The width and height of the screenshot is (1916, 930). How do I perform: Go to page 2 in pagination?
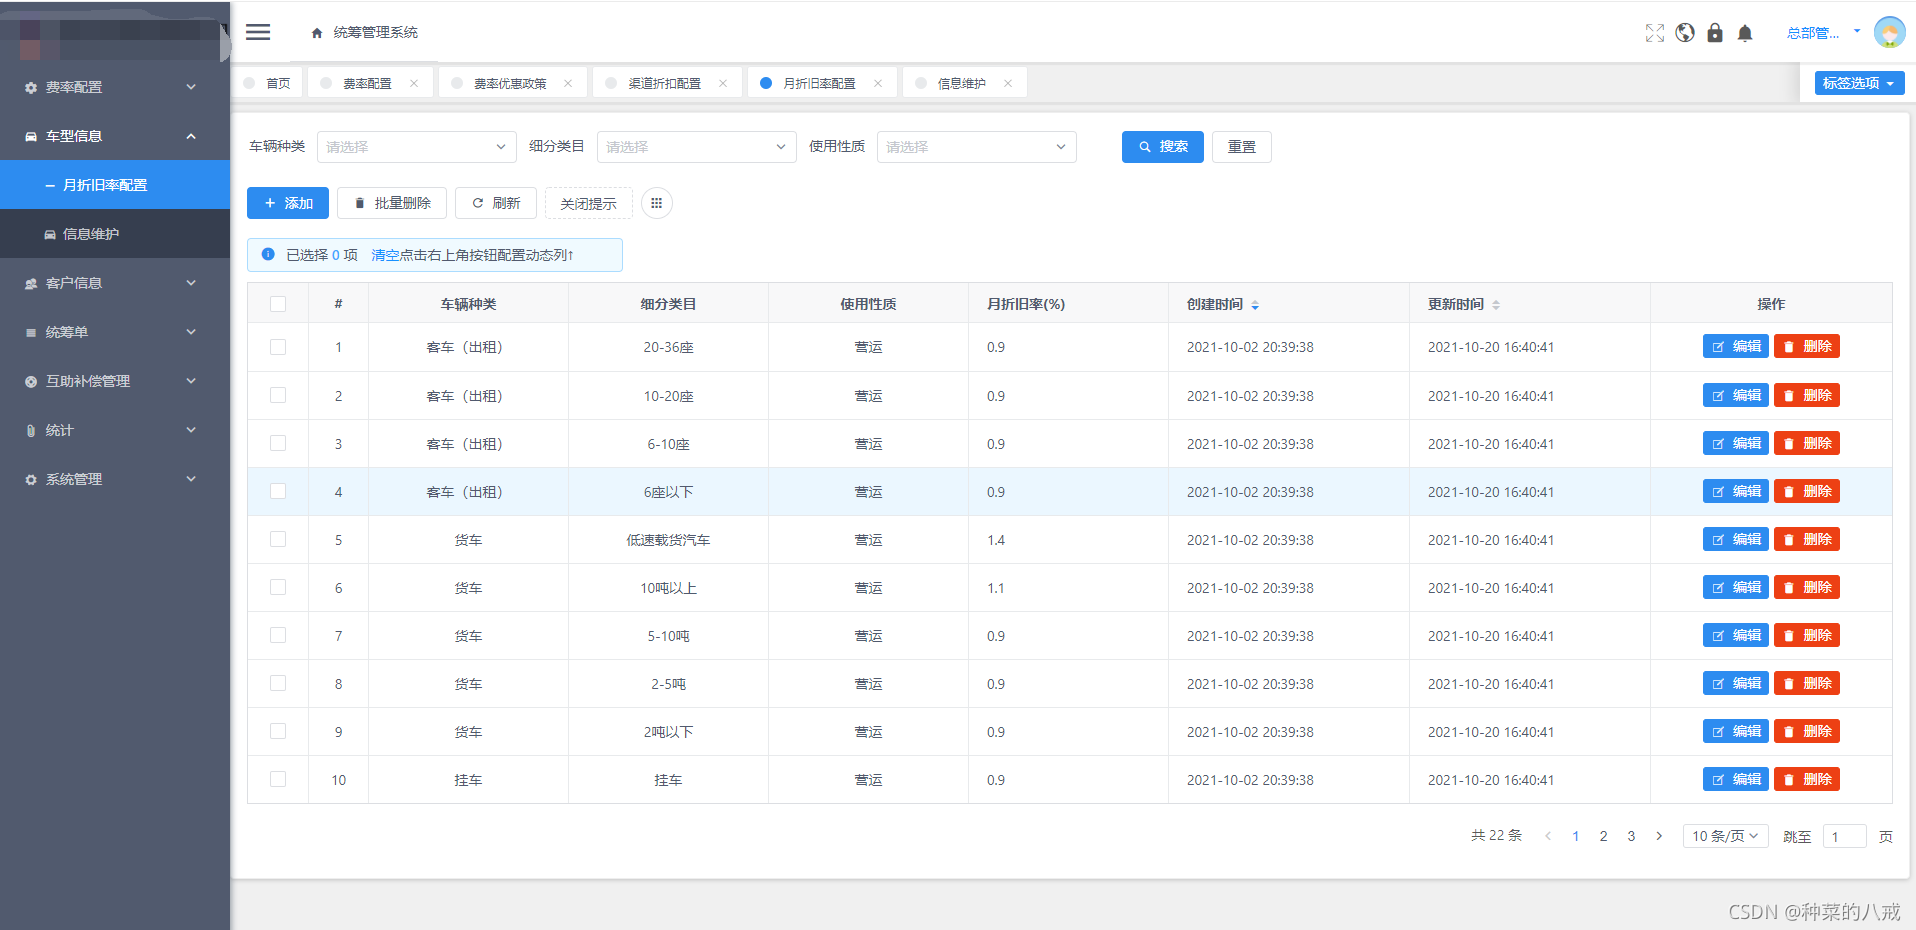point(1603,836)
